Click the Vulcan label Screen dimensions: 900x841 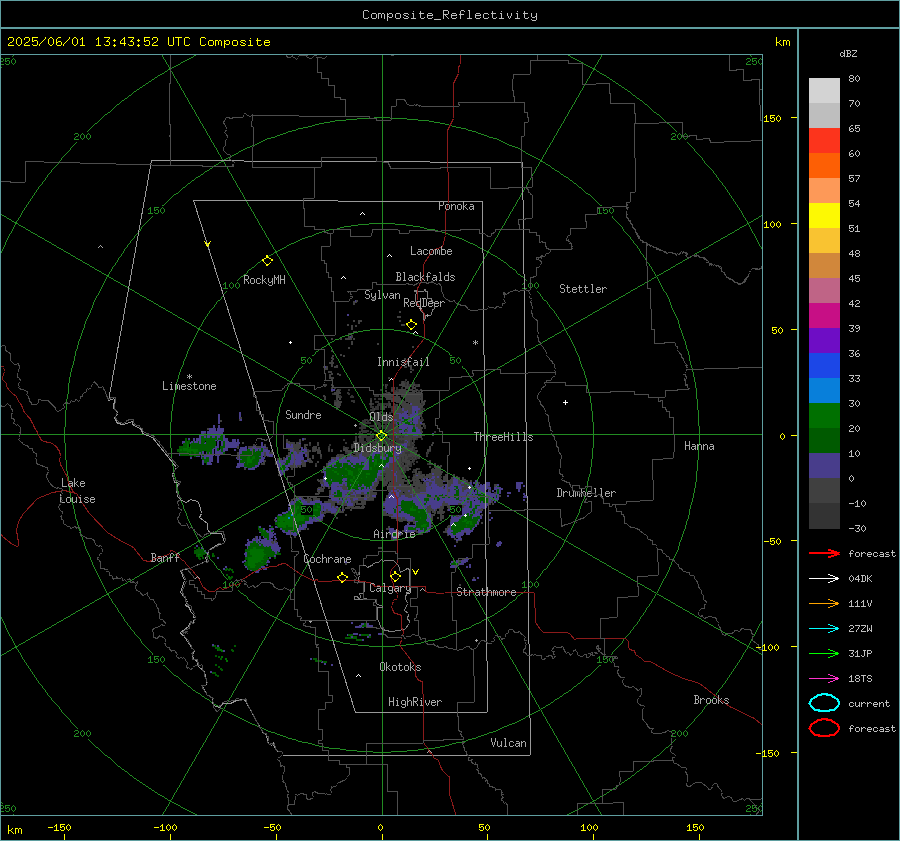tap(508, 743)
